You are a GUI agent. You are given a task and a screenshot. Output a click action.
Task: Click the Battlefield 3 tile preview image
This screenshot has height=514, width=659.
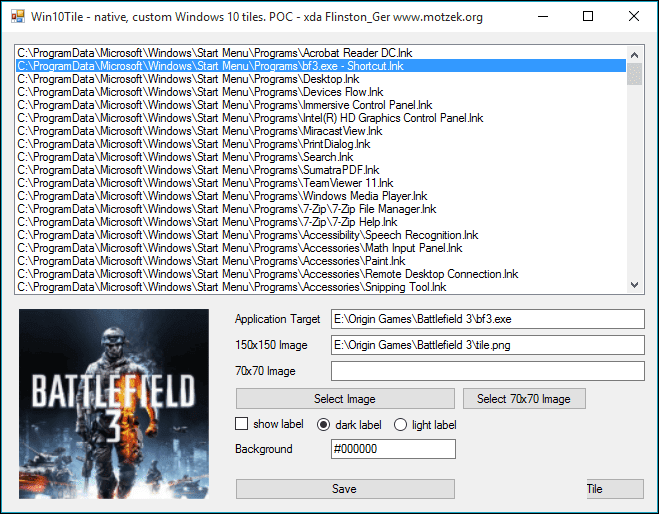(113, 404)
